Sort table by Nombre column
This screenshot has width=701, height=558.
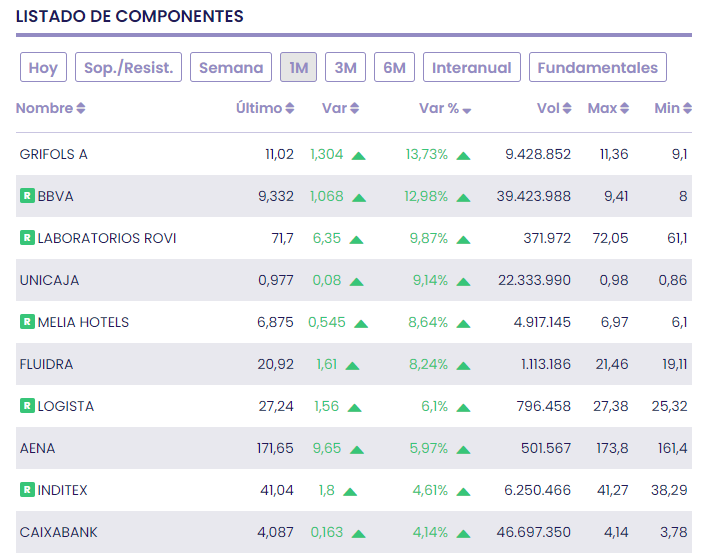point(51,108)
